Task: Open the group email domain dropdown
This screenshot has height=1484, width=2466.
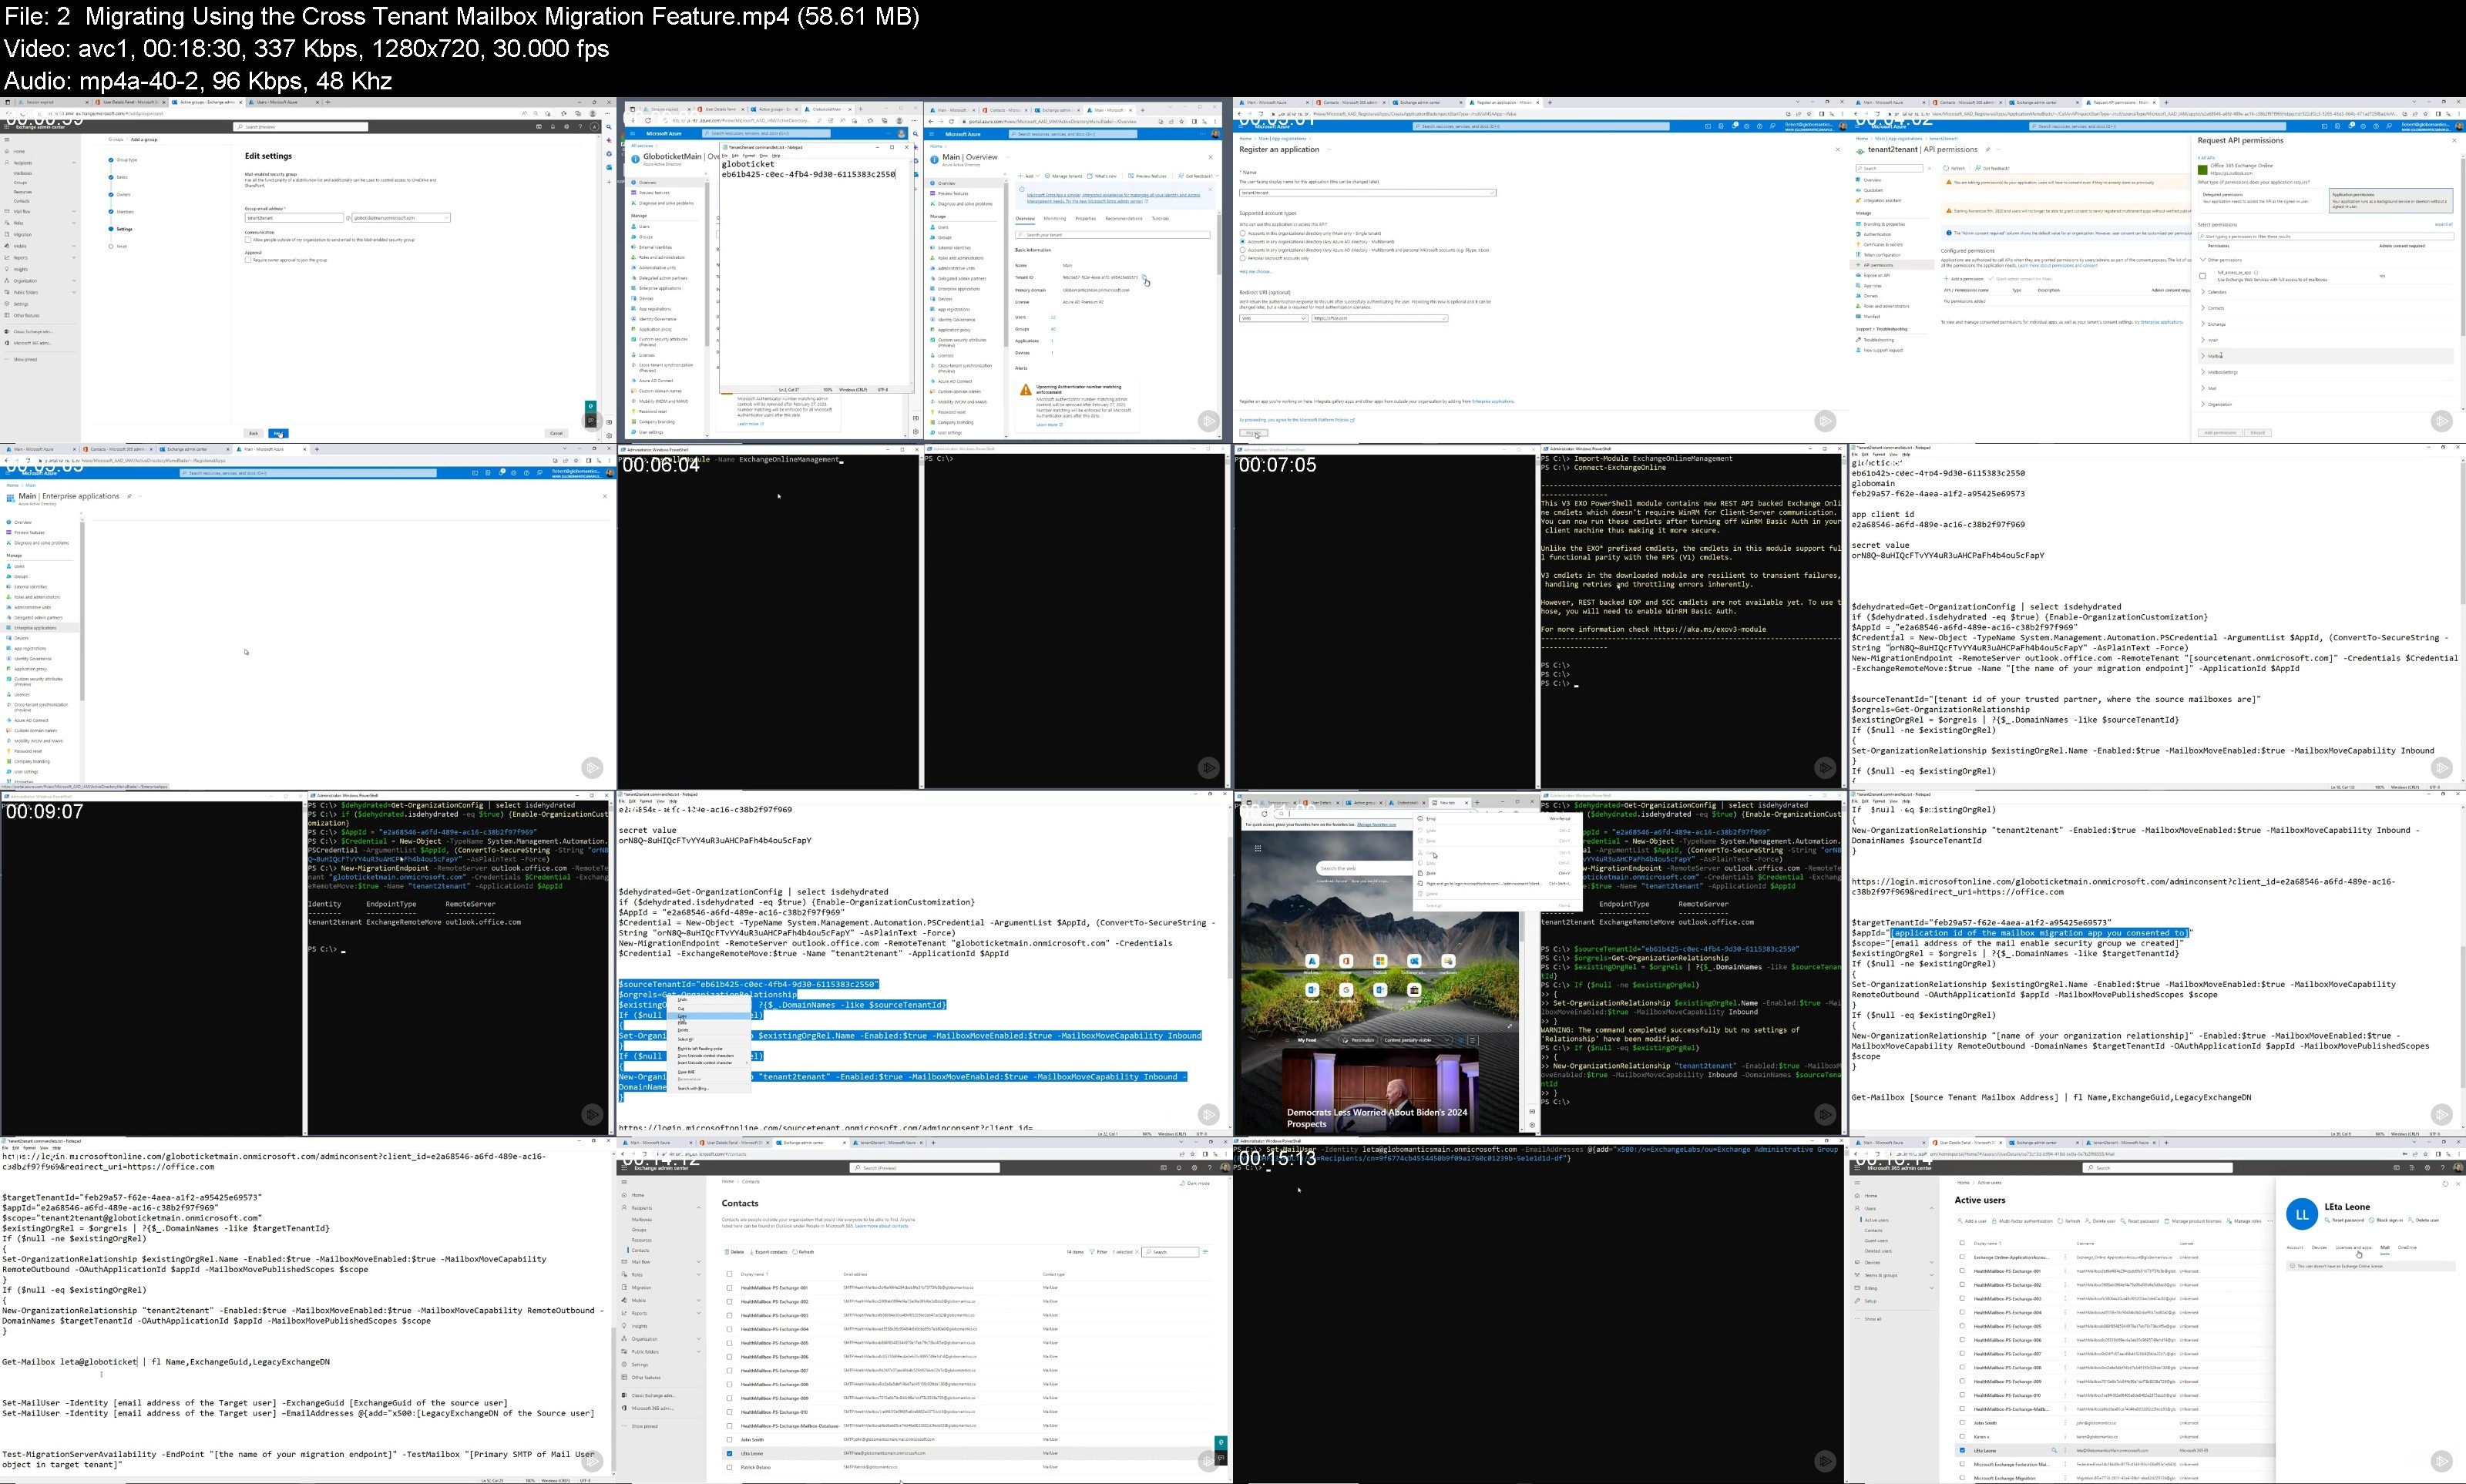Action: click(401, 218)
